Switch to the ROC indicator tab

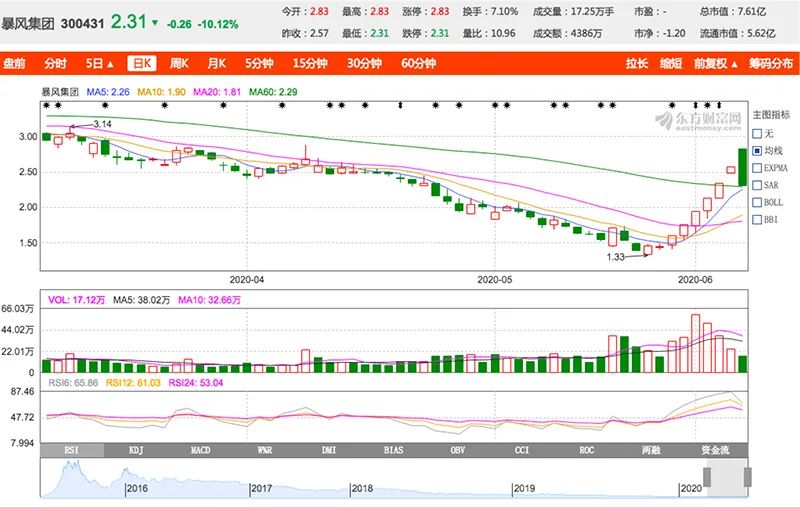pos(587,450)
